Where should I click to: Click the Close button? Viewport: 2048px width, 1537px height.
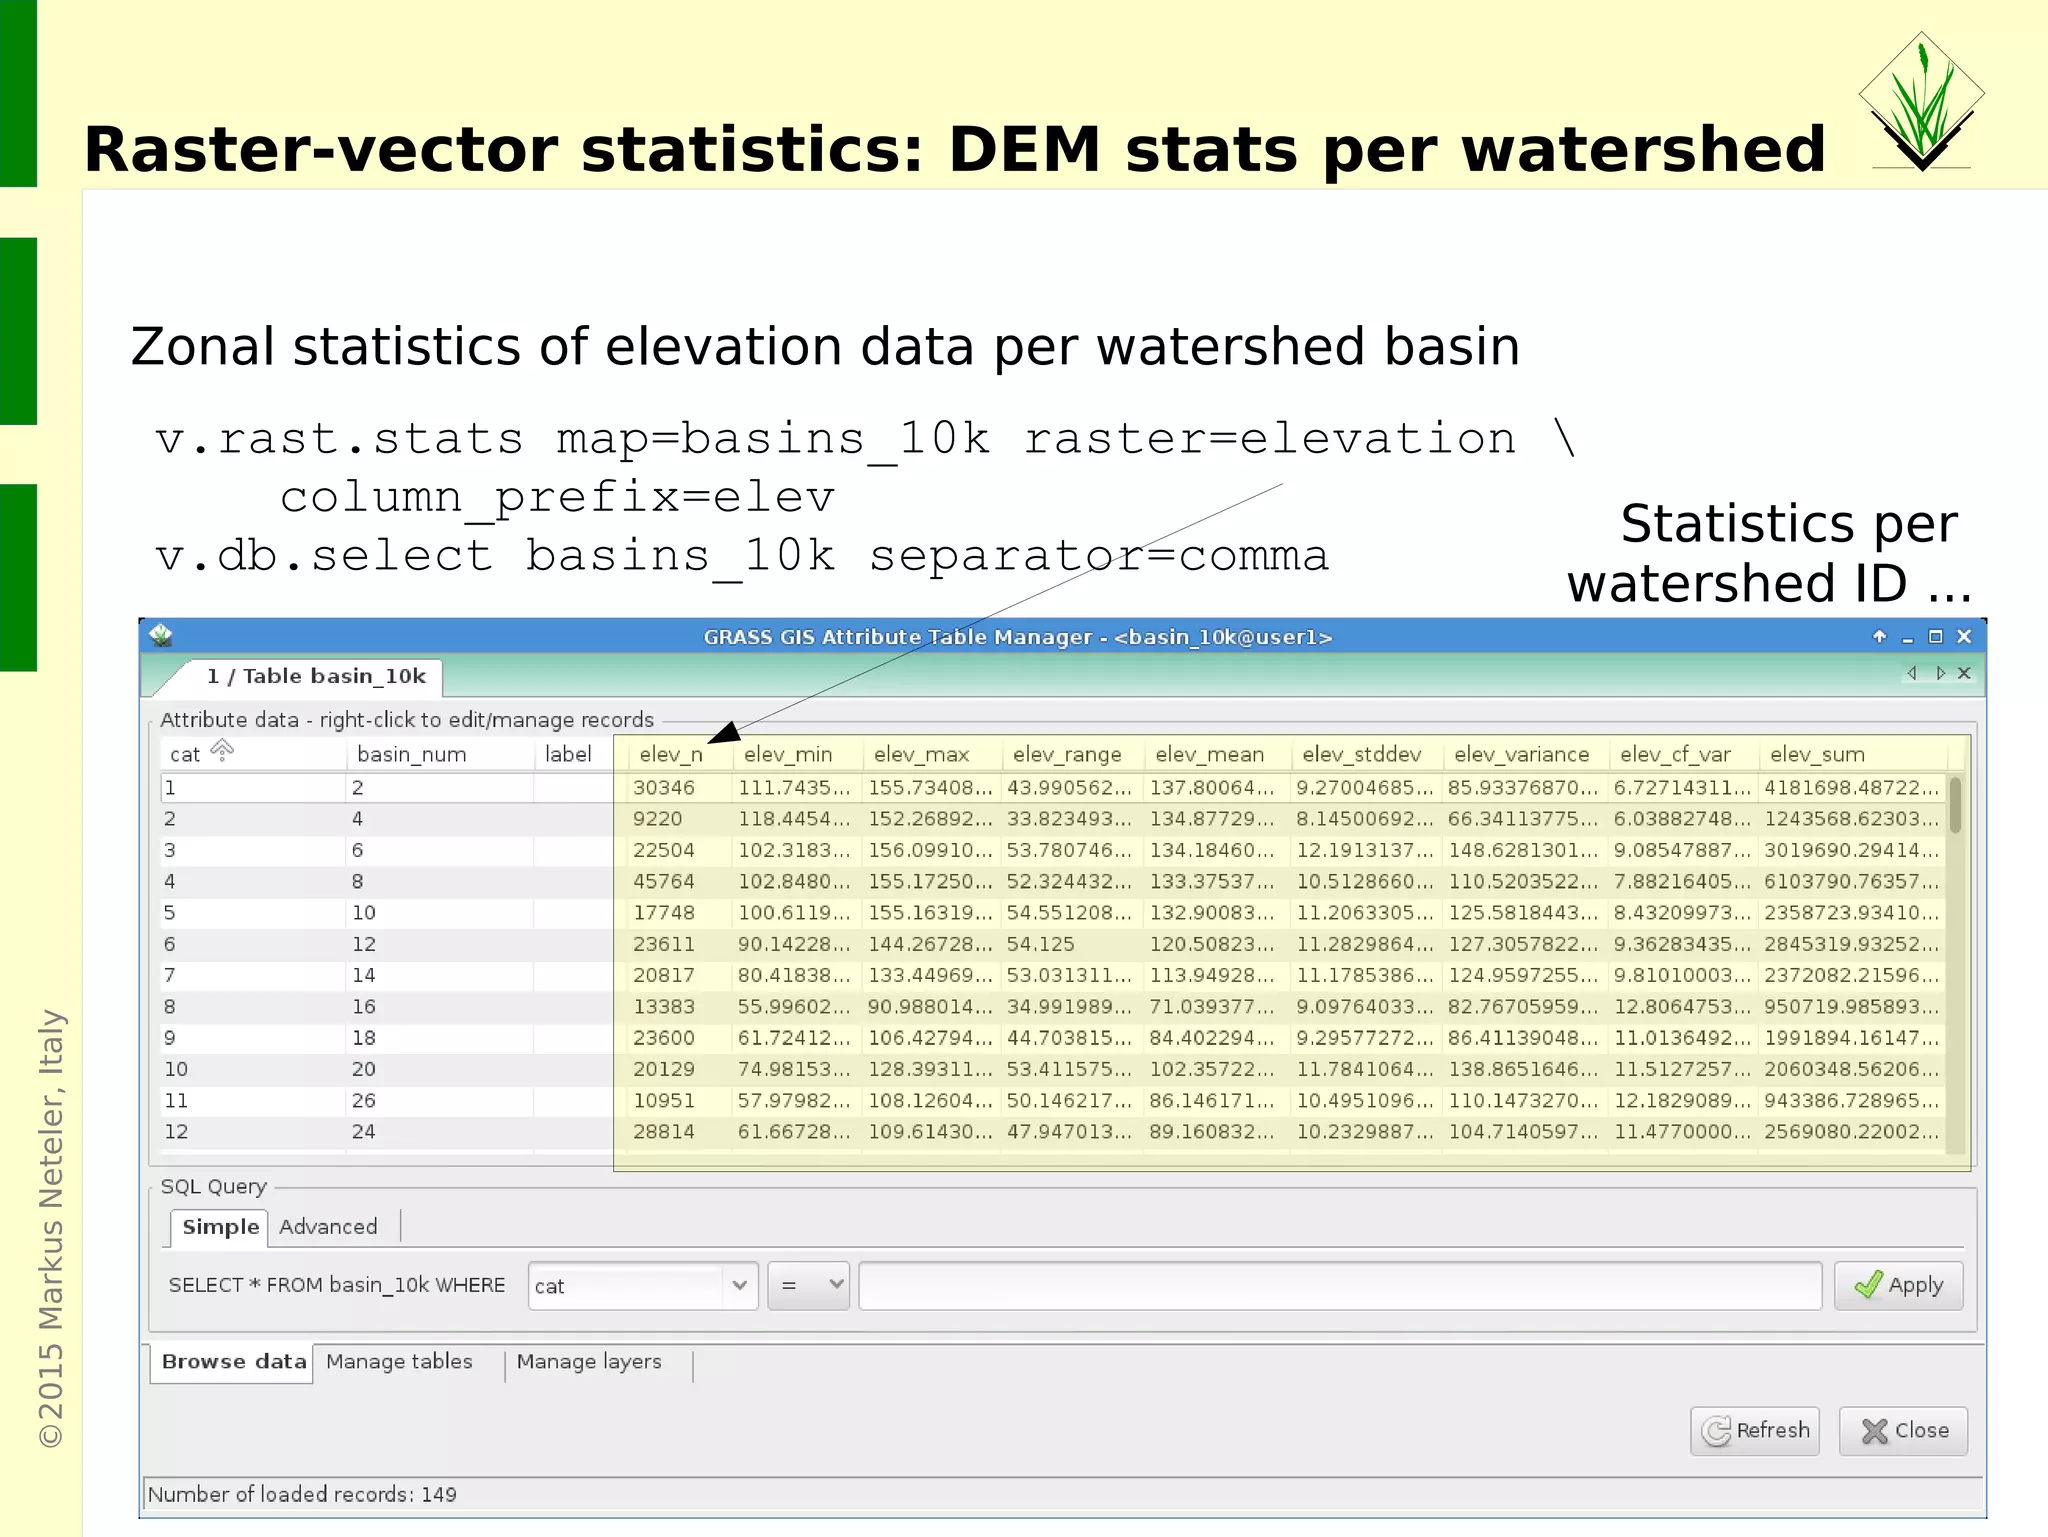click(1903, 1431)
